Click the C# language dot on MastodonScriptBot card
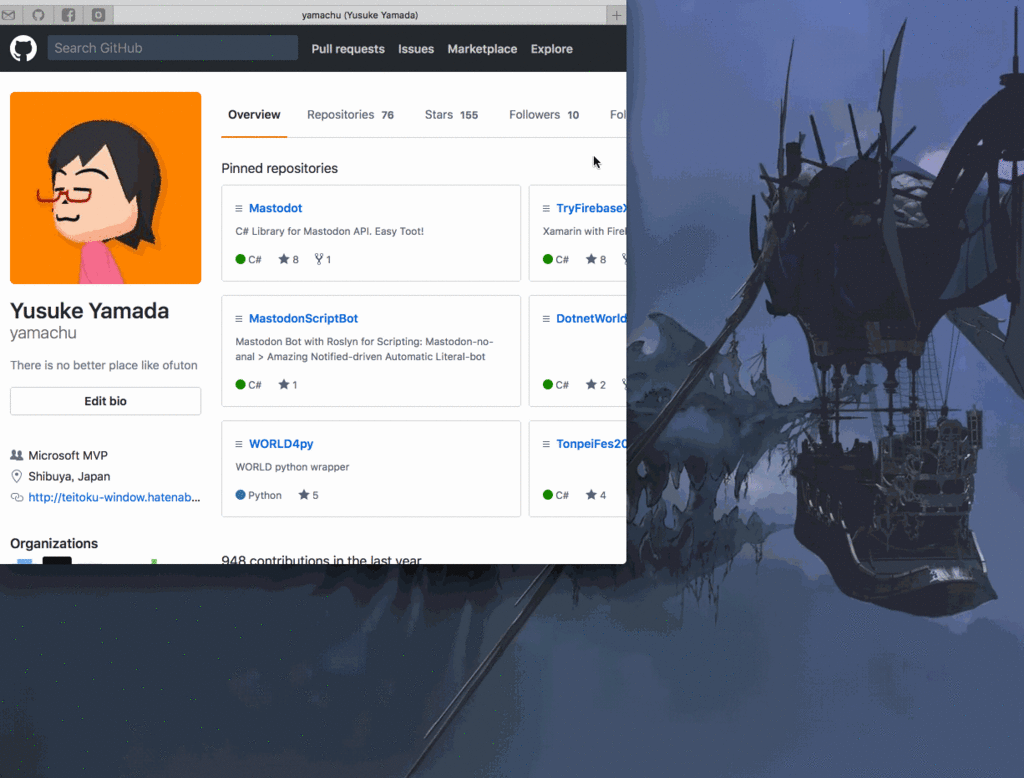Image resolution: width=1024 pixels, height=778 pixels. (x=240, y=385)
